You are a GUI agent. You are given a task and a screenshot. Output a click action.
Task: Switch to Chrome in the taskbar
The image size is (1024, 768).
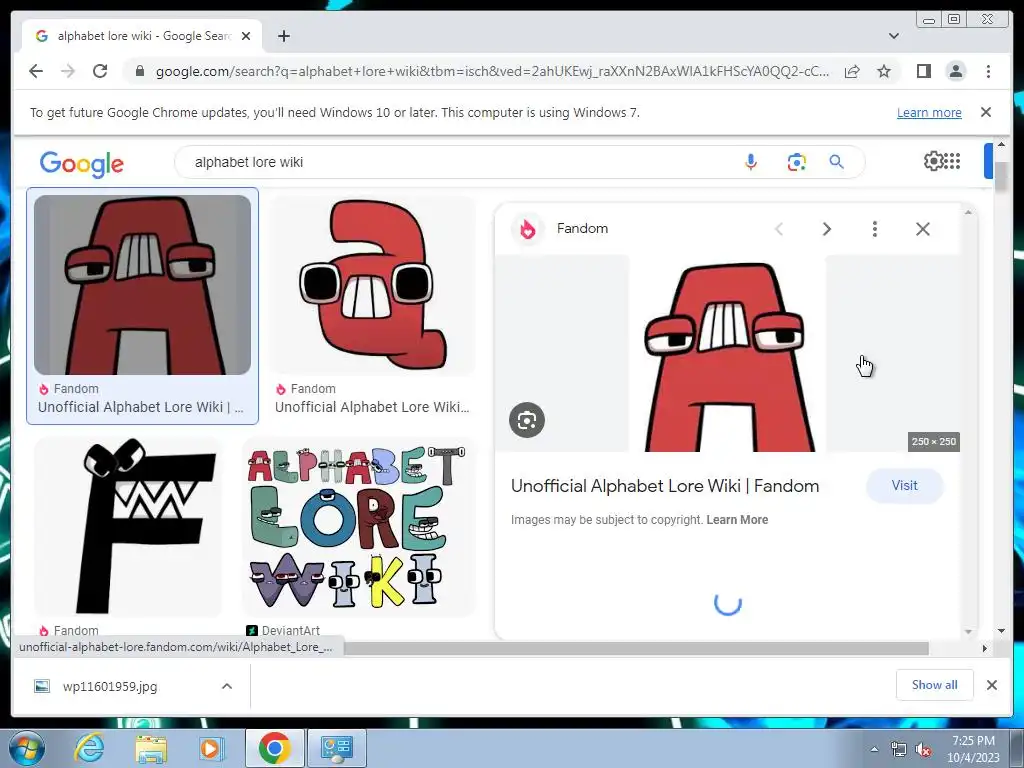point(274,748)
